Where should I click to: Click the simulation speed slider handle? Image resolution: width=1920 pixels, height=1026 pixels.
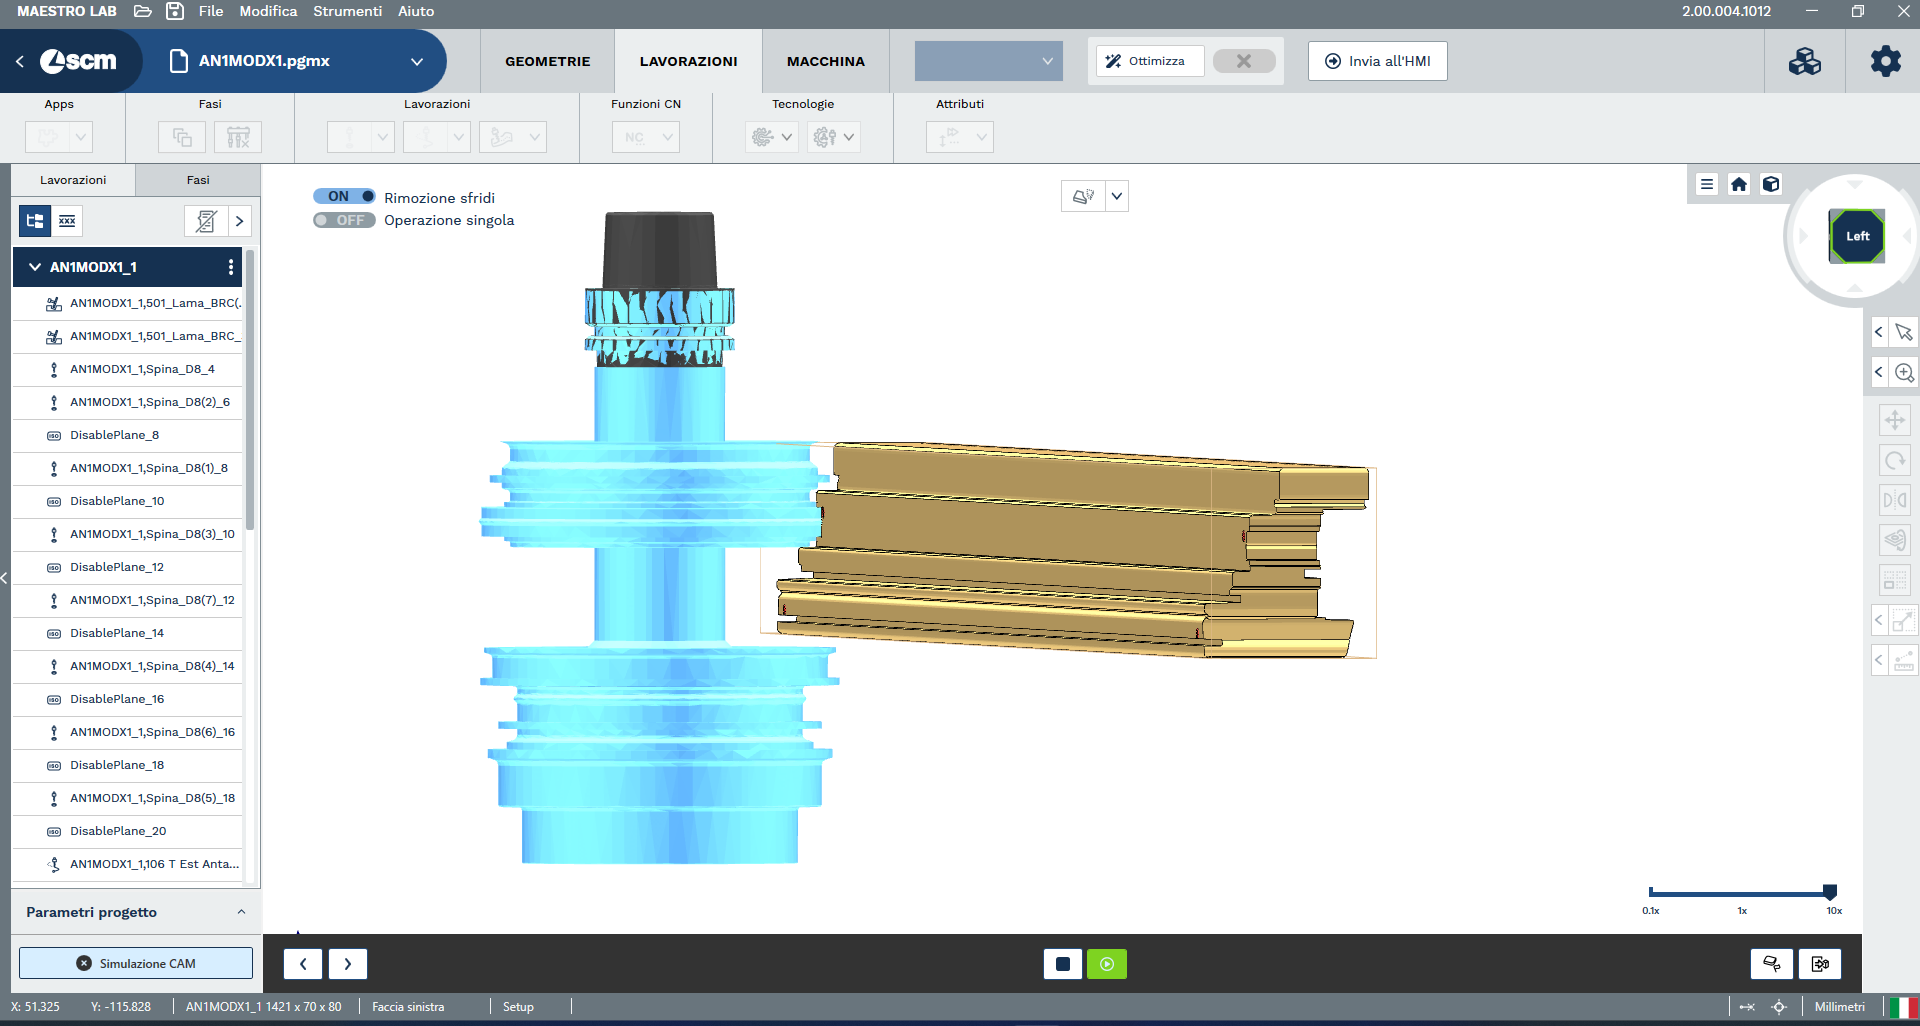[x=1829, y=891]
